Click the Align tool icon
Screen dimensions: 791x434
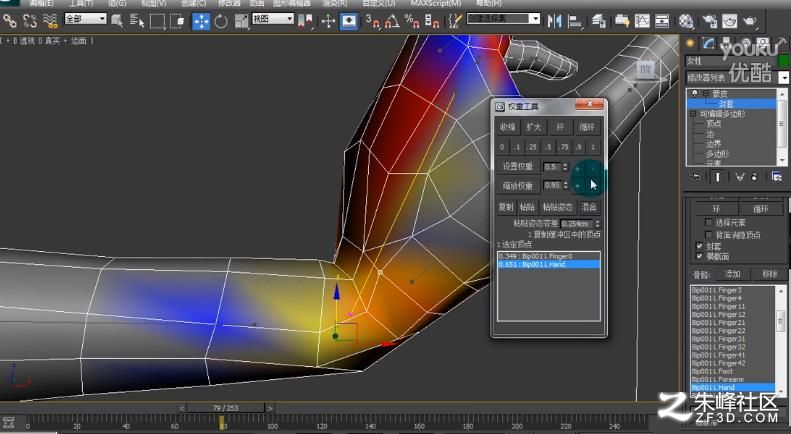point(575,21)
